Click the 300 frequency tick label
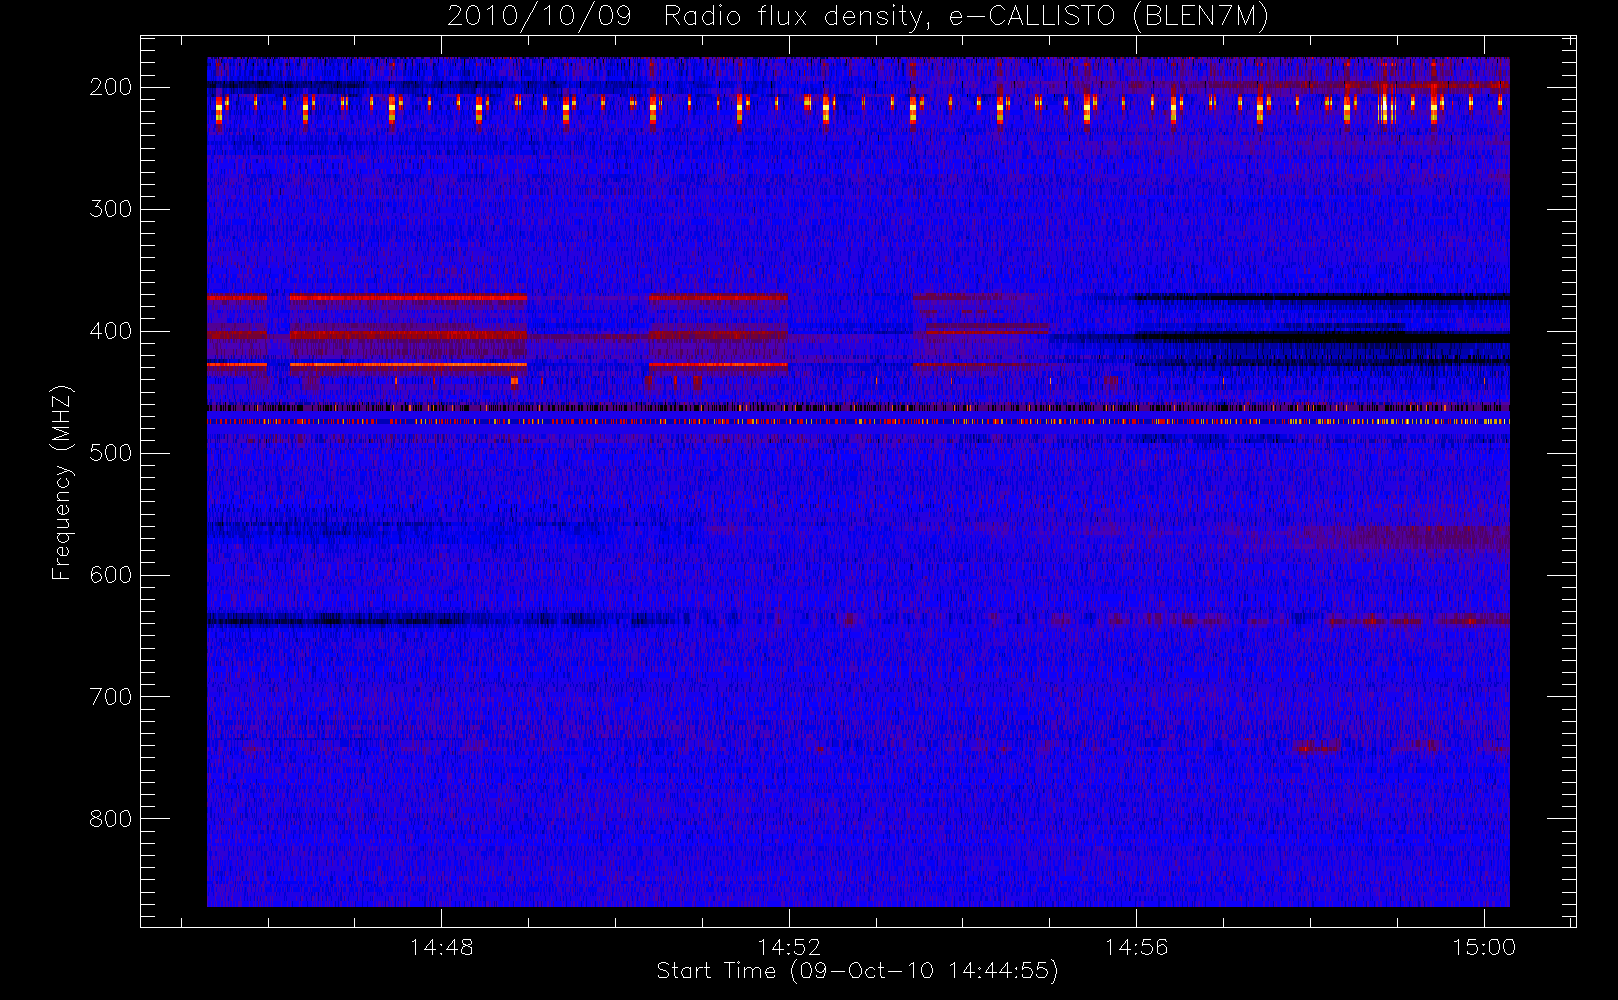This screenshot has height=1000, width=1618. (111, 209)
